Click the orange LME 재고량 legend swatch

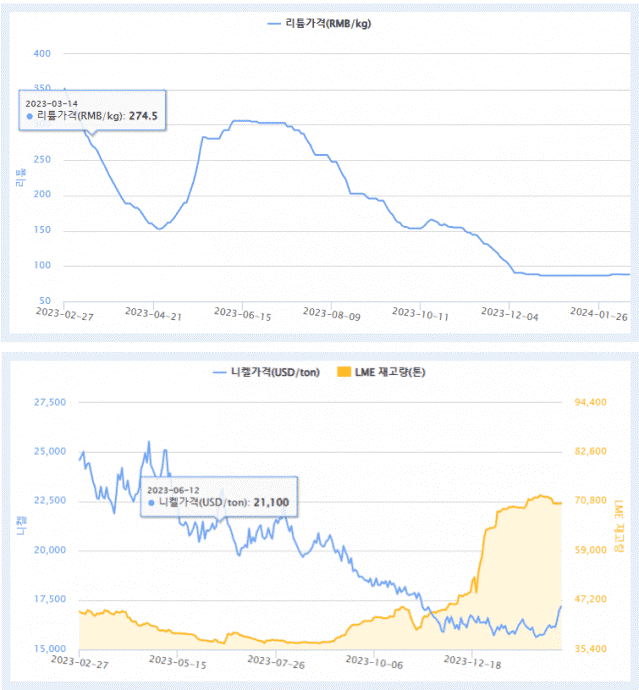point(344,372)
